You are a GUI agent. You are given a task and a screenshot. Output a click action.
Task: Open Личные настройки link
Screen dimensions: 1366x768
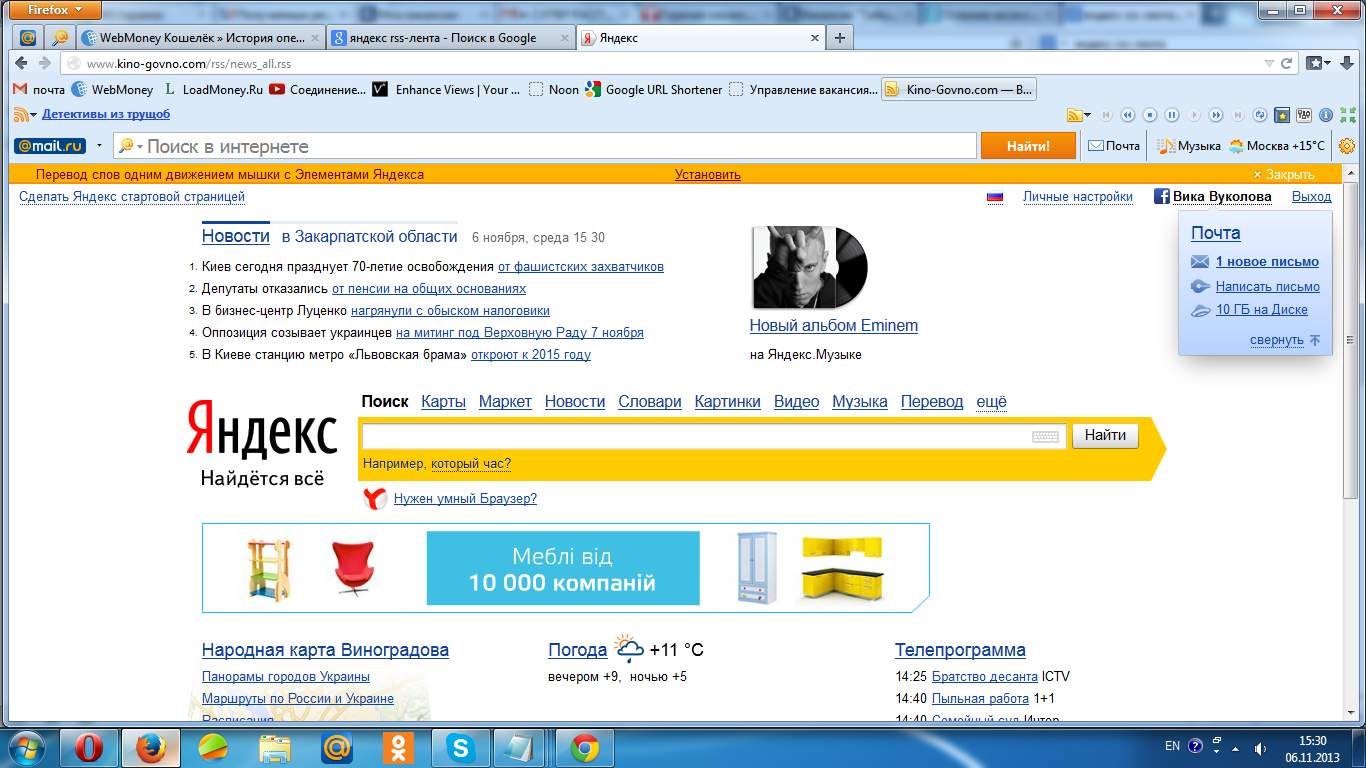click(x=1078, y=197)
